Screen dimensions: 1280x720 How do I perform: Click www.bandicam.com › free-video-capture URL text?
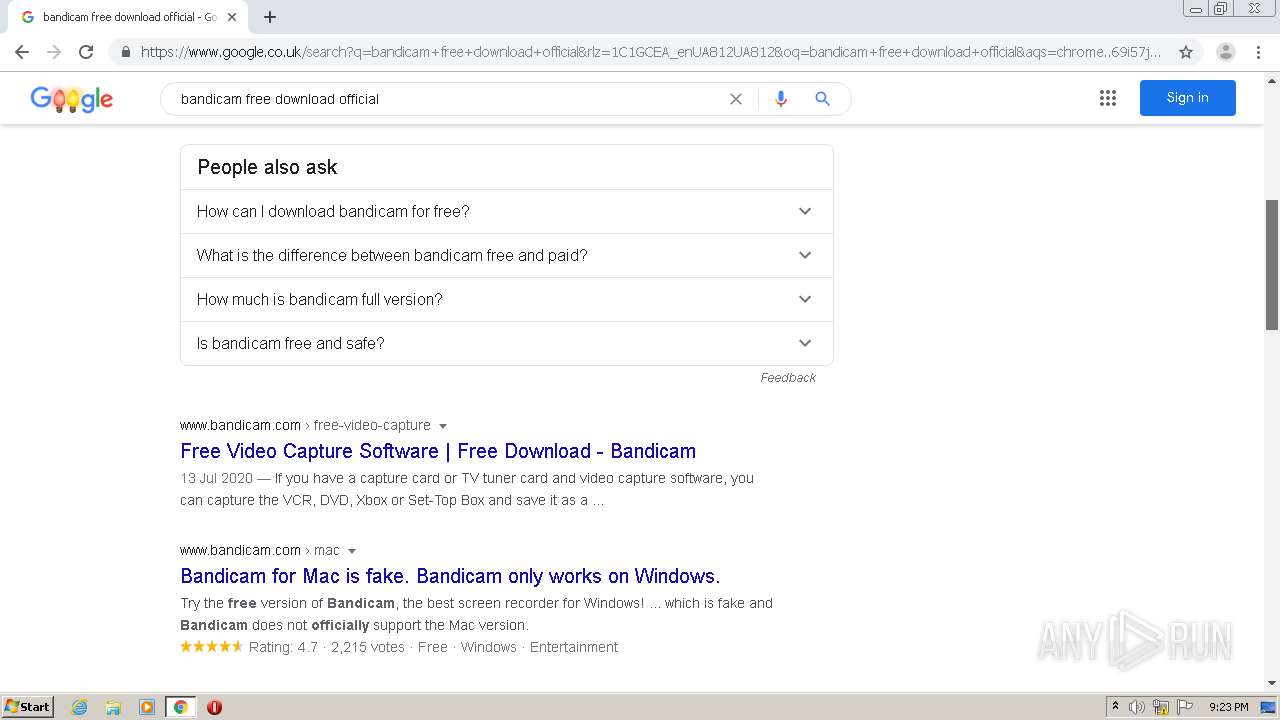coord(305,425)
